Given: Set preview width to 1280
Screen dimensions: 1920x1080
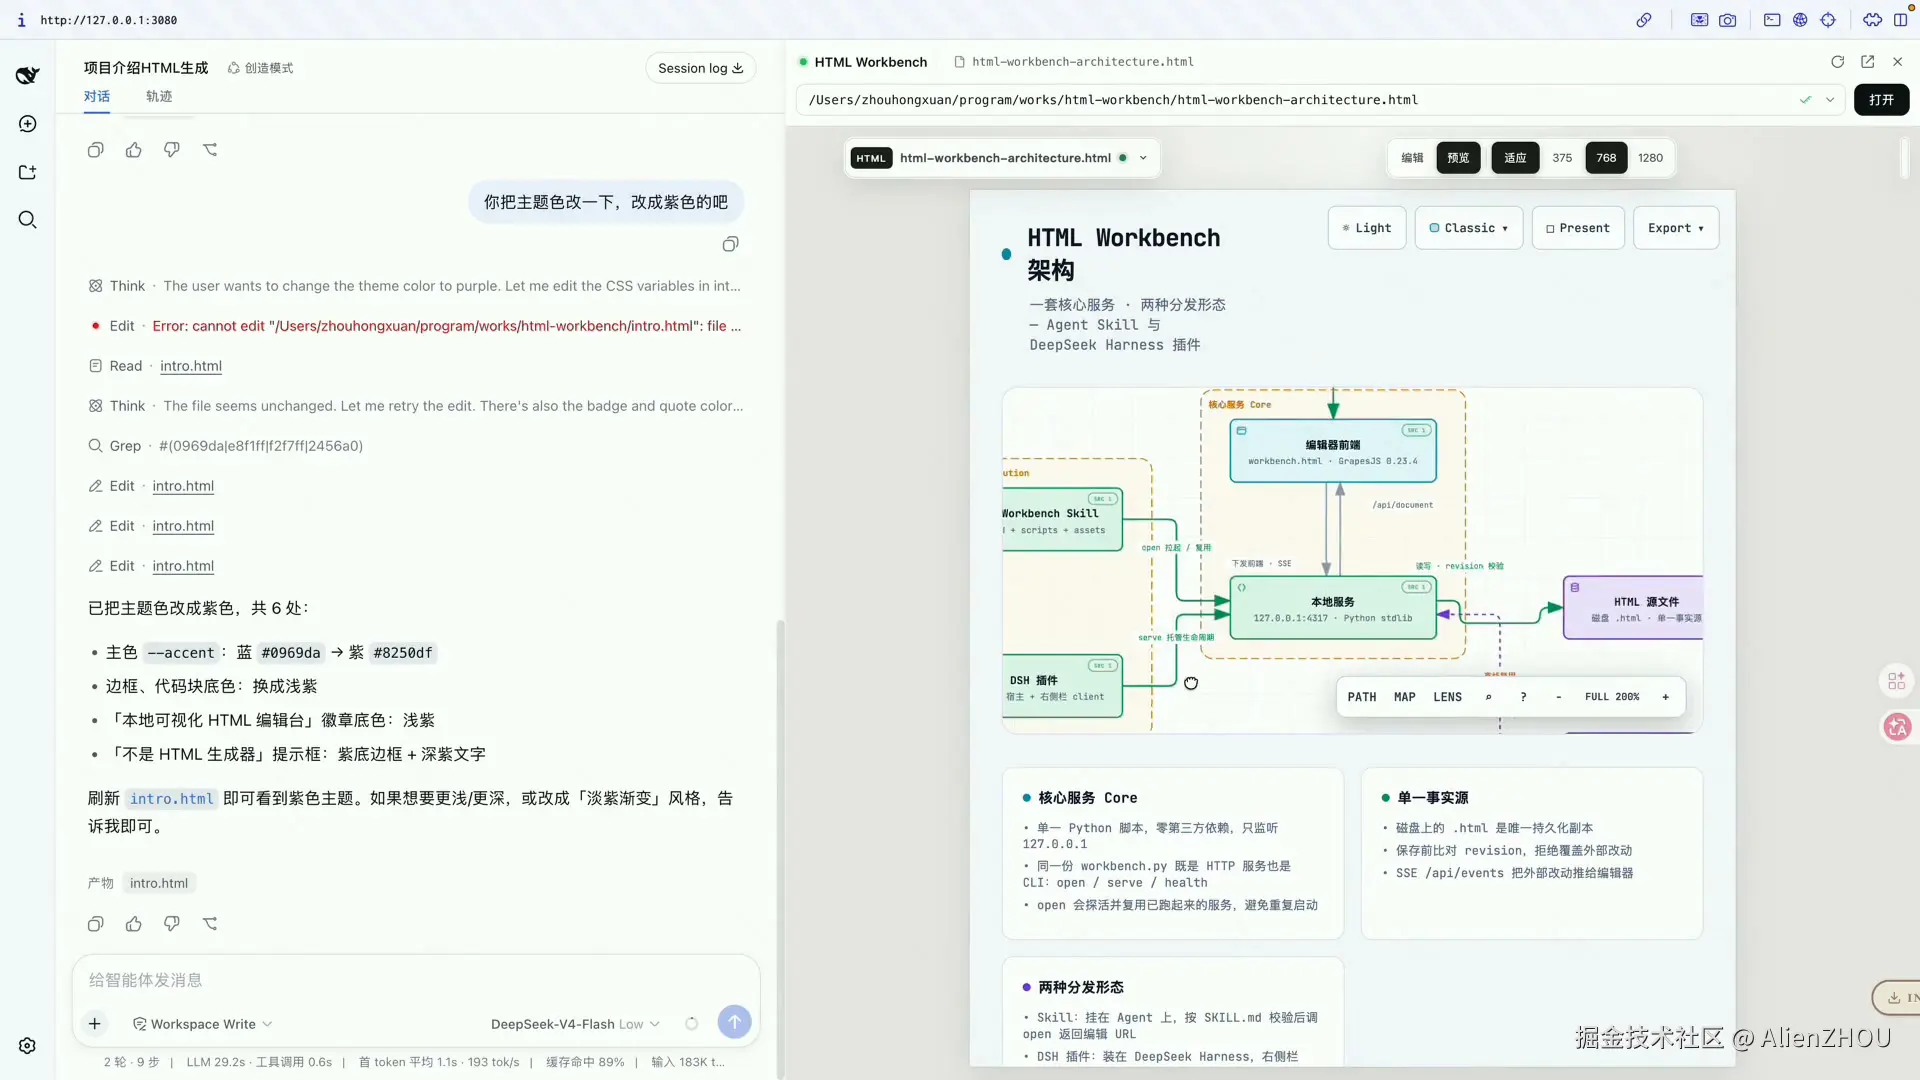Looking at the screenshot, I should (1650, 158).
